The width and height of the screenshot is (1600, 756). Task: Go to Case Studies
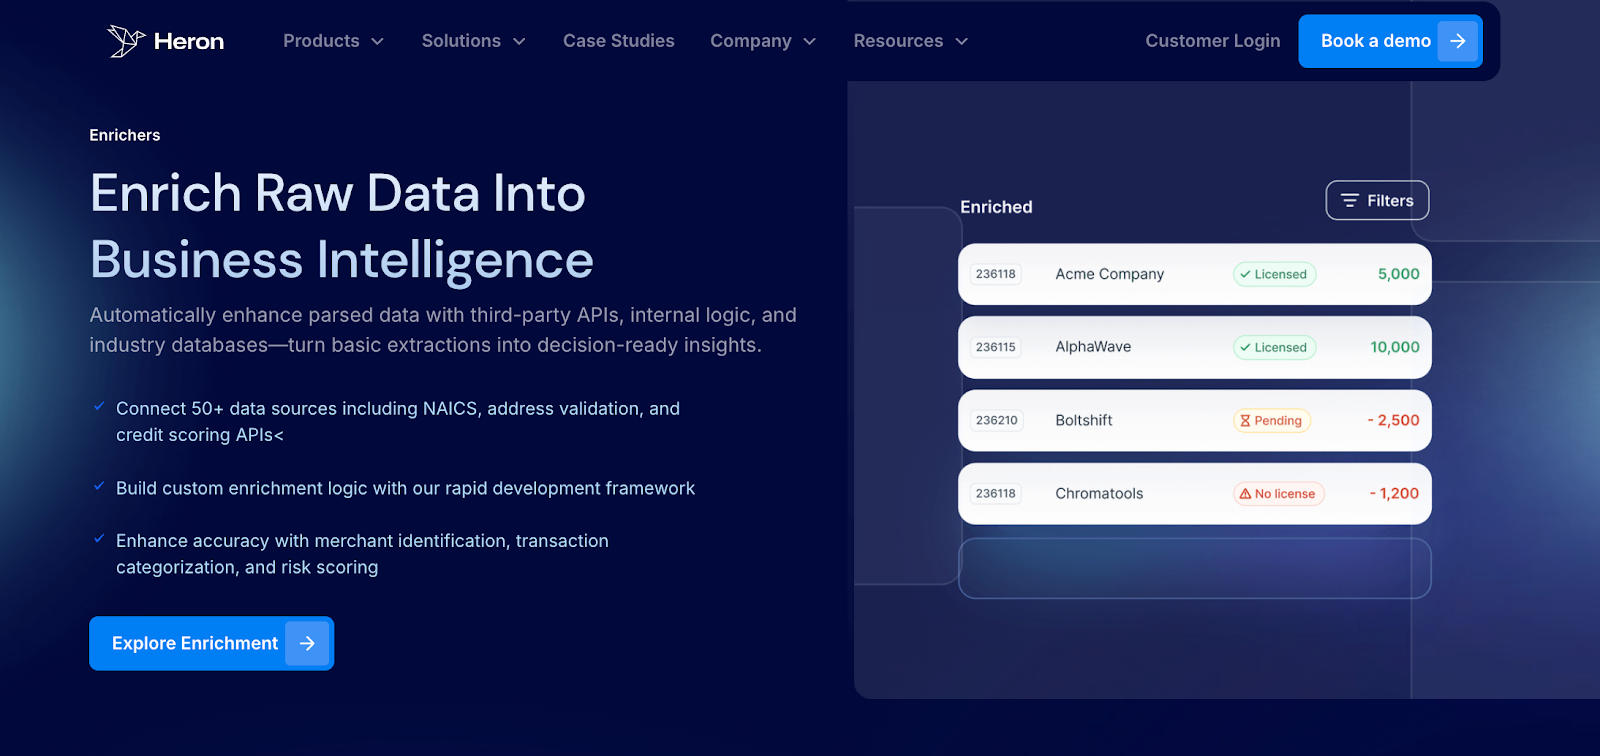(x=618, y=41)
